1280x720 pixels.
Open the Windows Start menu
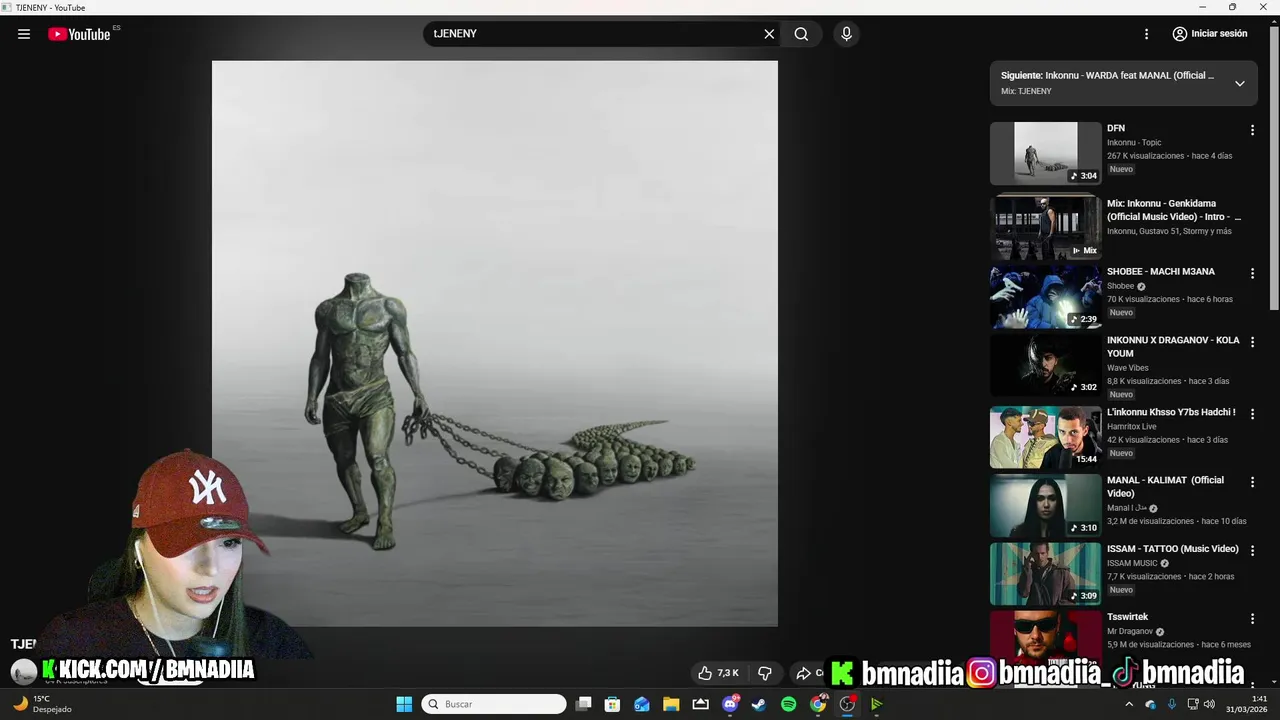[404, 704]
